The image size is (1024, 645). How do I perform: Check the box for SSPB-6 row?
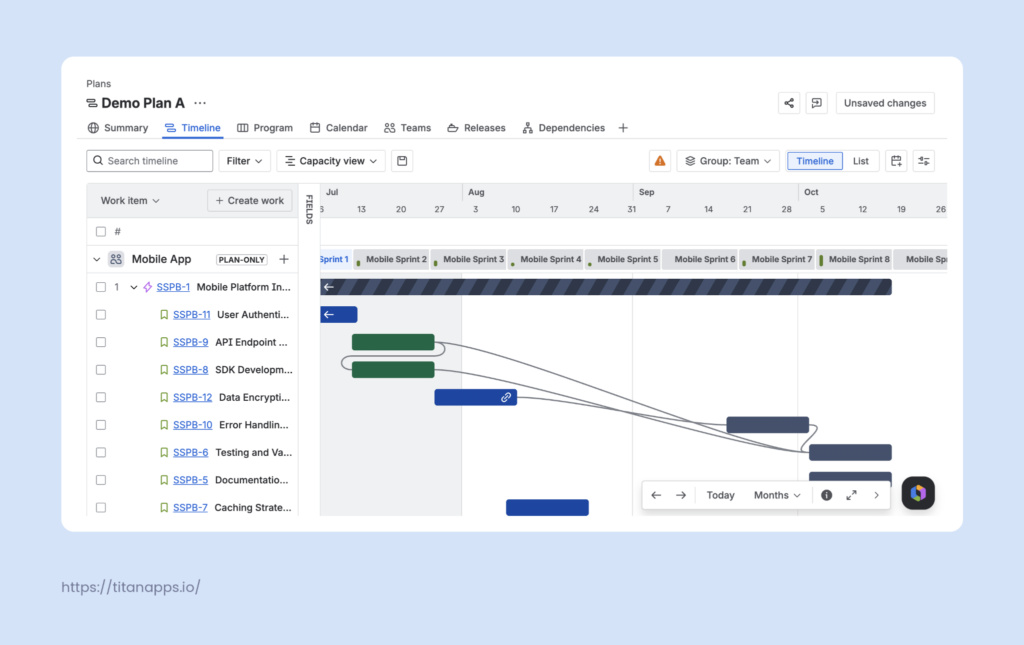tap(101, 452)
